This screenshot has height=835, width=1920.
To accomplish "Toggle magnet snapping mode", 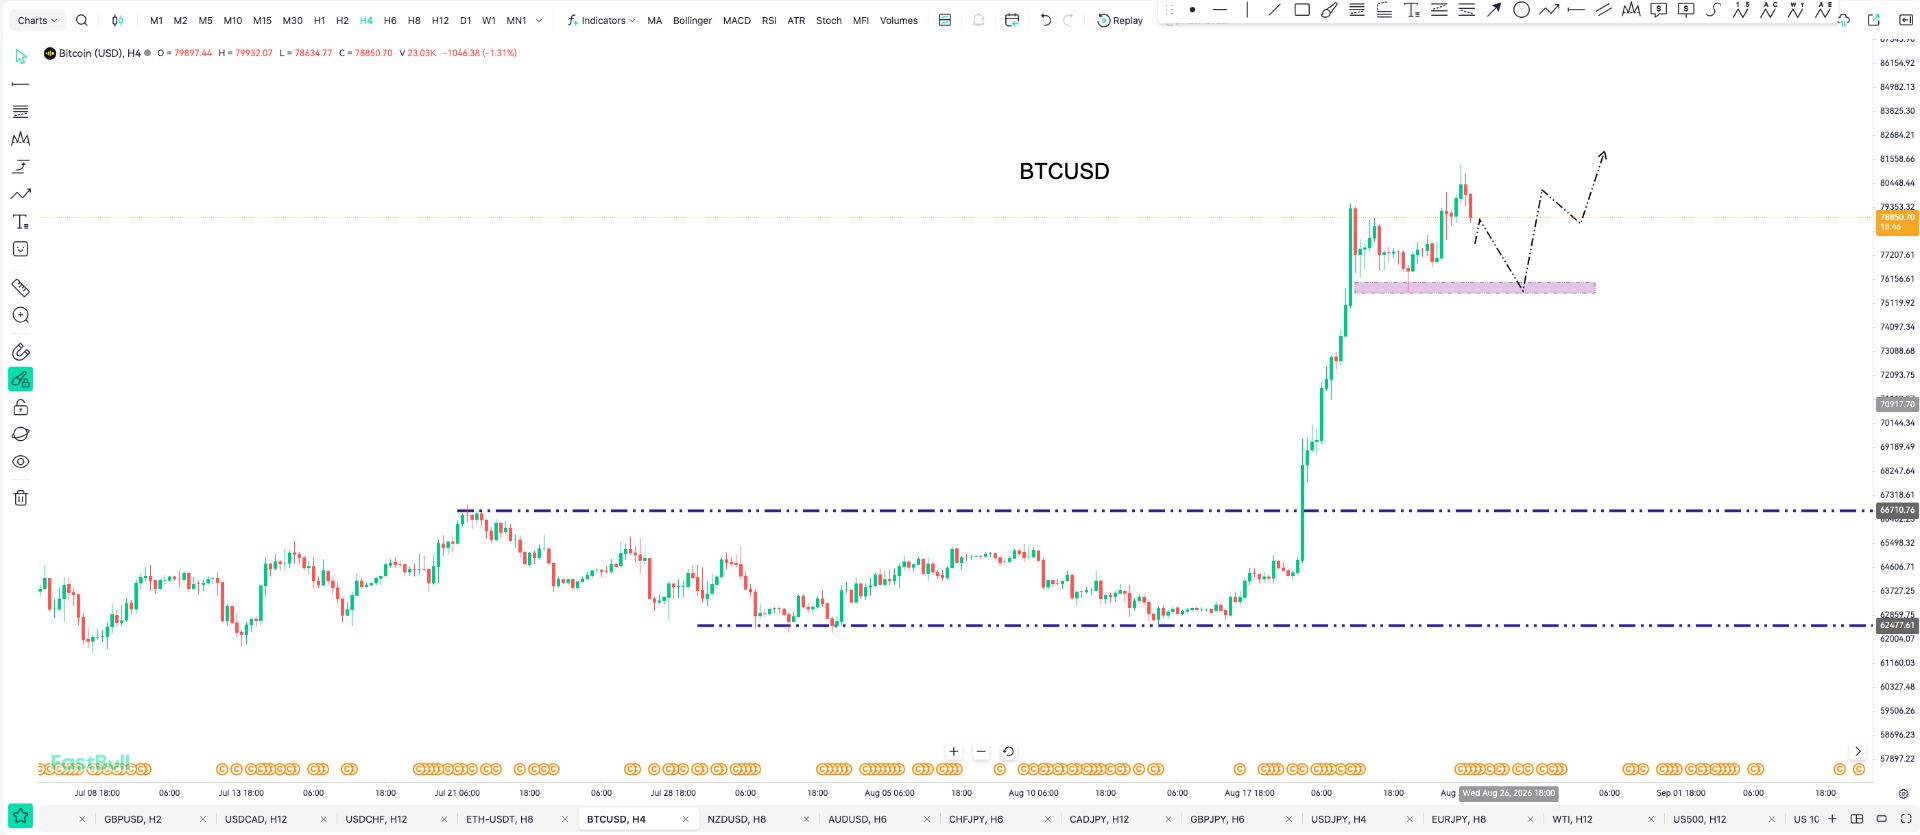I will pyautogui.click(x=20, y=352).
